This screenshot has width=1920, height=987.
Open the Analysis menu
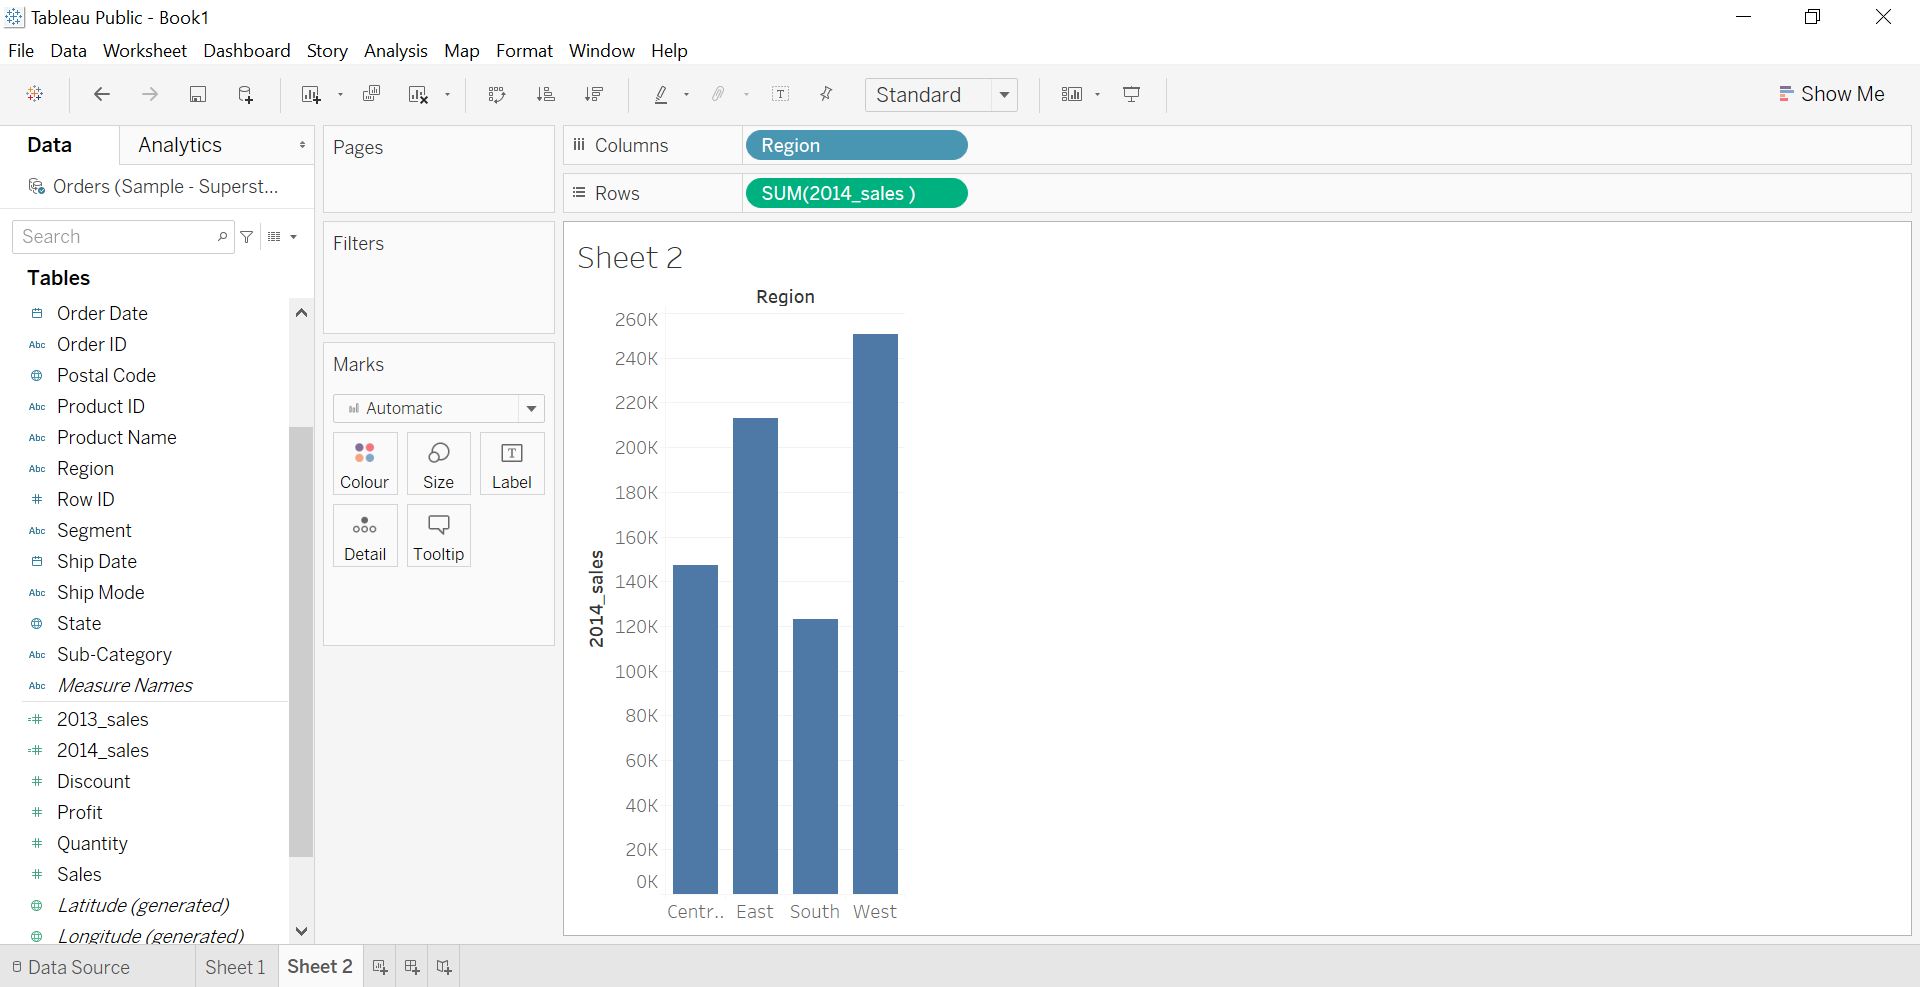[395, 50]
